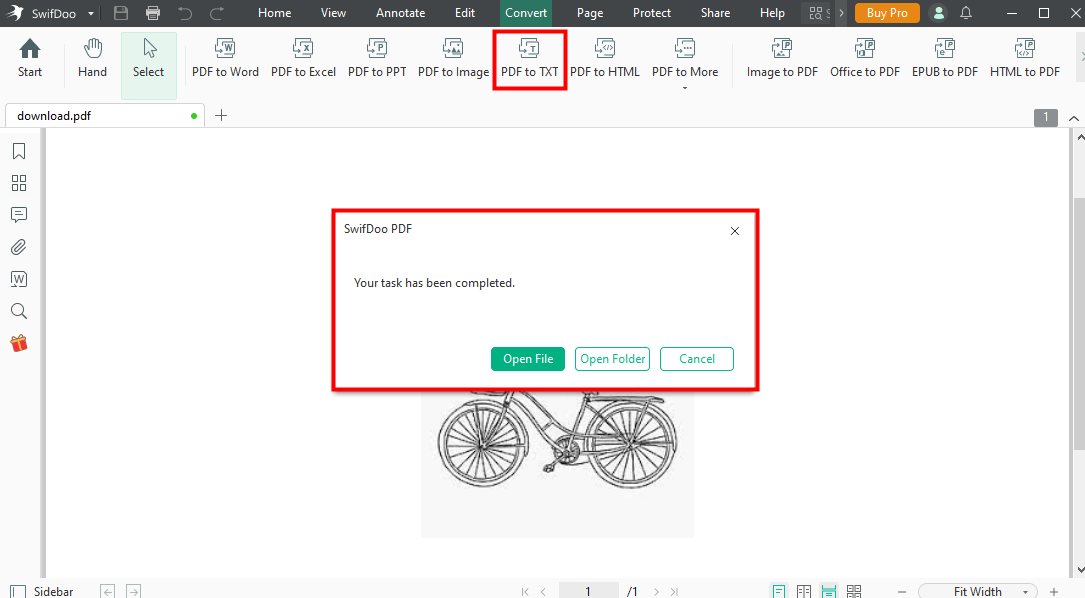Switch to two-page view
1085x598 pixels.
pyautogui.click(x=804, y=591)
